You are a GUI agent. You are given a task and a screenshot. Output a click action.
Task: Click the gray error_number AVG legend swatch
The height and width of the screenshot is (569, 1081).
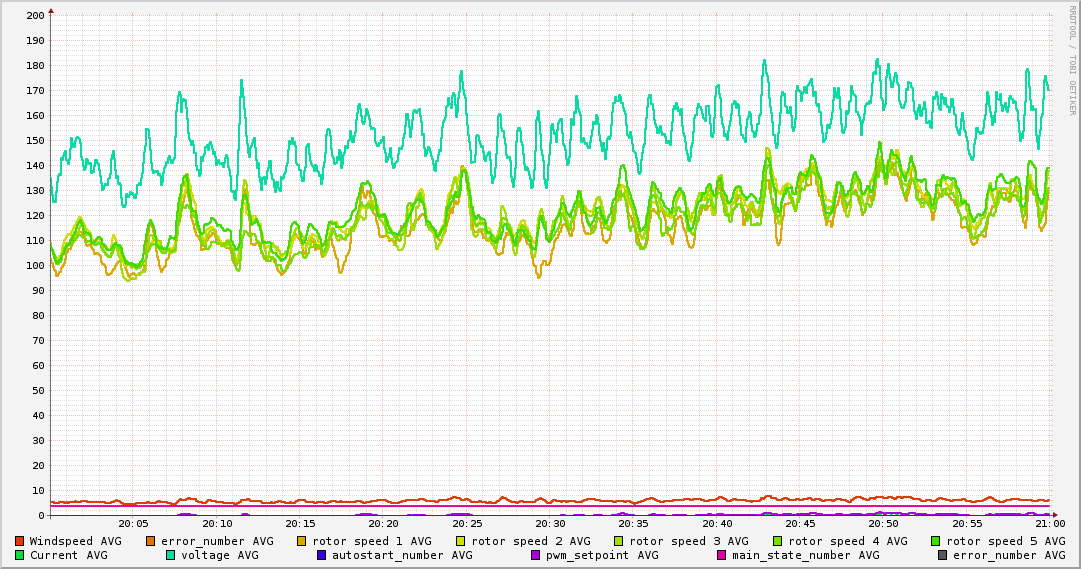click(942, 555)
